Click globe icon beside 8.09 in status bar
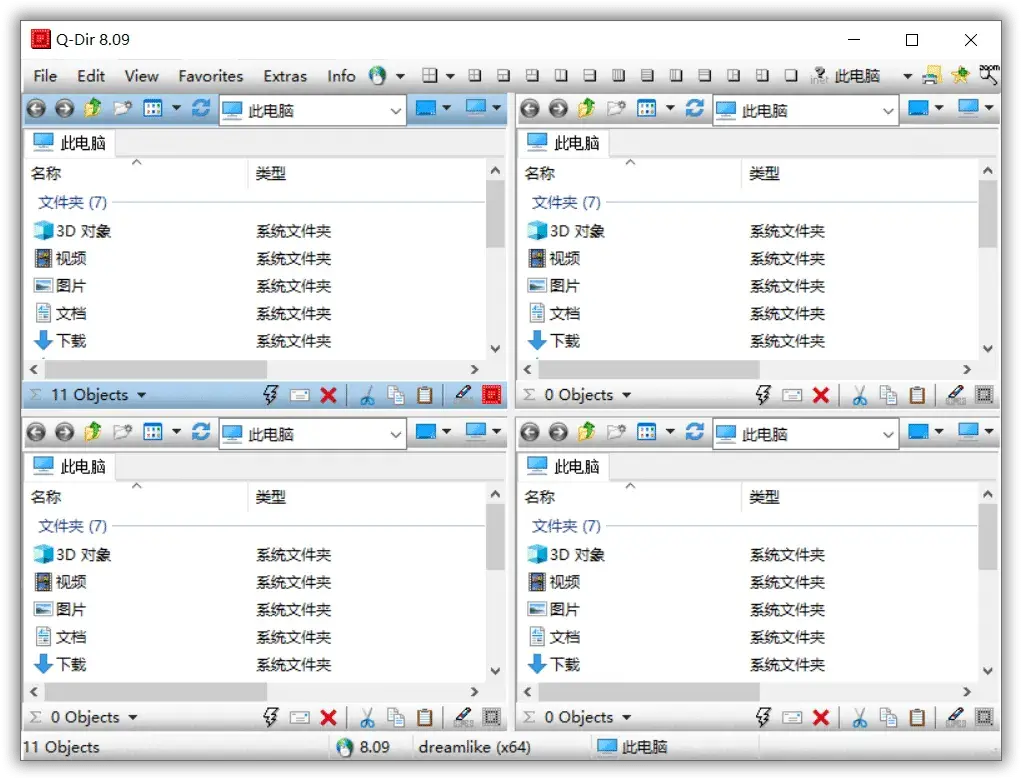1022x781 pixels. [x=345, y=747]
